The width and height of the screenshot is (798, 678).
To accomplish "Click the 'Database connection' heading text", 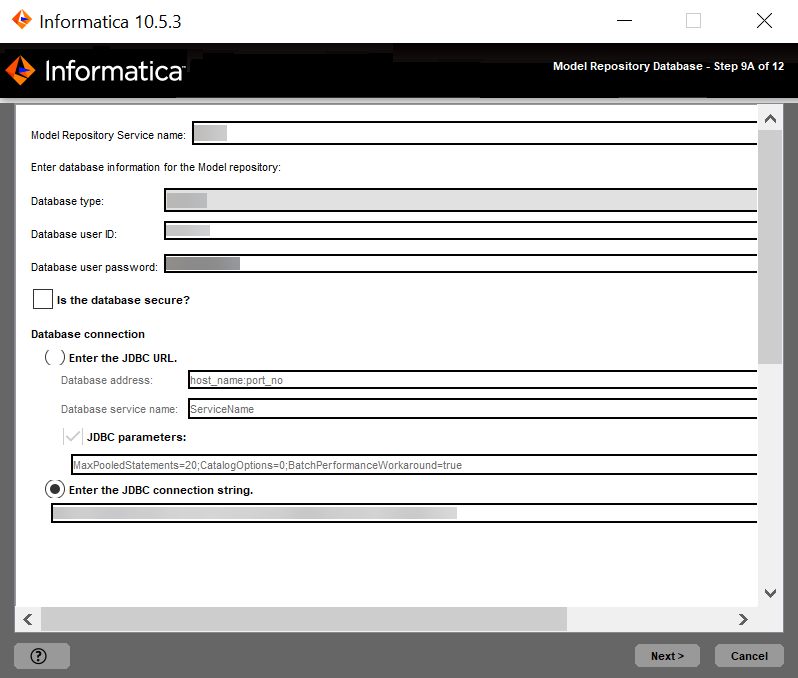I will pos(88,334).
